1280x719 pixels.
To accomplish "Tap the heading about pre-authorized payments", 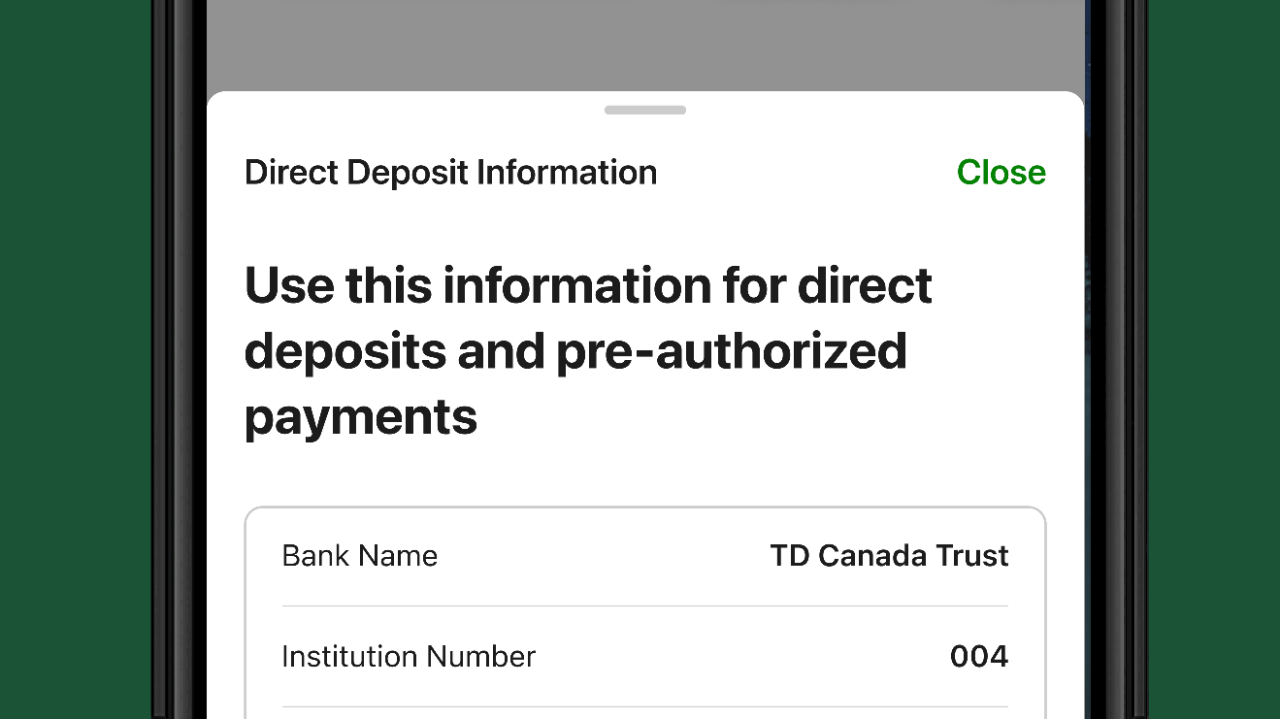I will (x=588, y=350).
